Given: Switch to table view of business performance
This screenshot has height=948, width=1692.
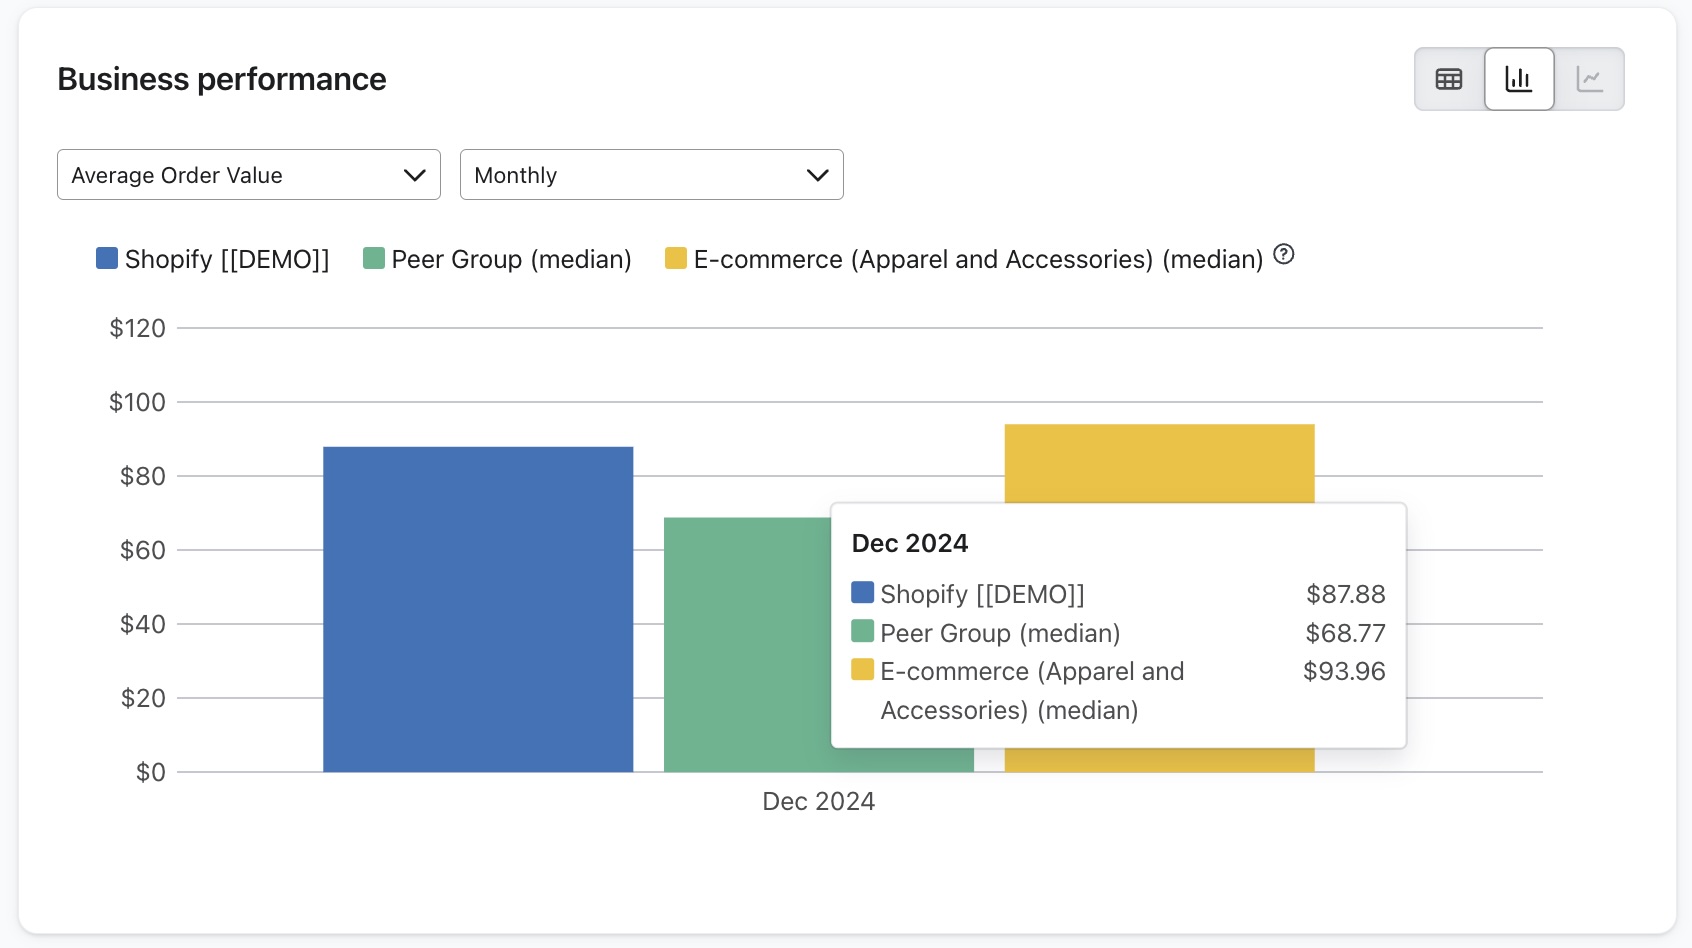Looking at the screenshot, I should [x=1449, y=78].
